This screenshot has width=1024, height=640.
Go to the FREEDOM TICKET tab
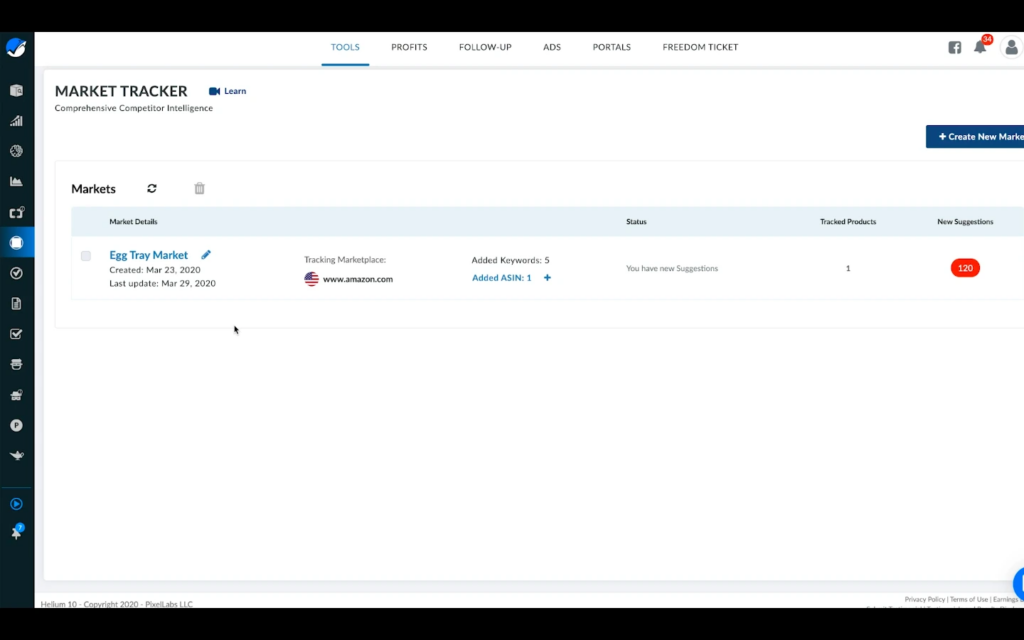pyautogui.click(x=700, y=47)
